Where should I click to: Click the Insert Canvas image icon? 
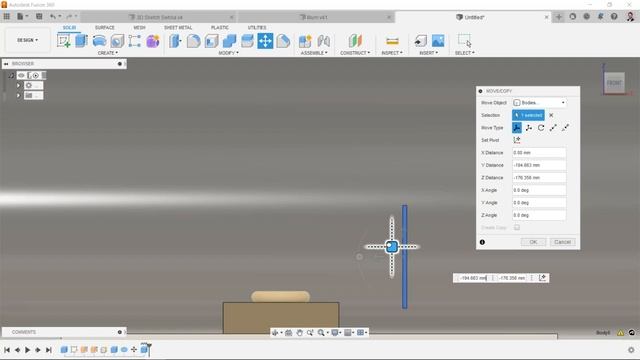[438, 41]
